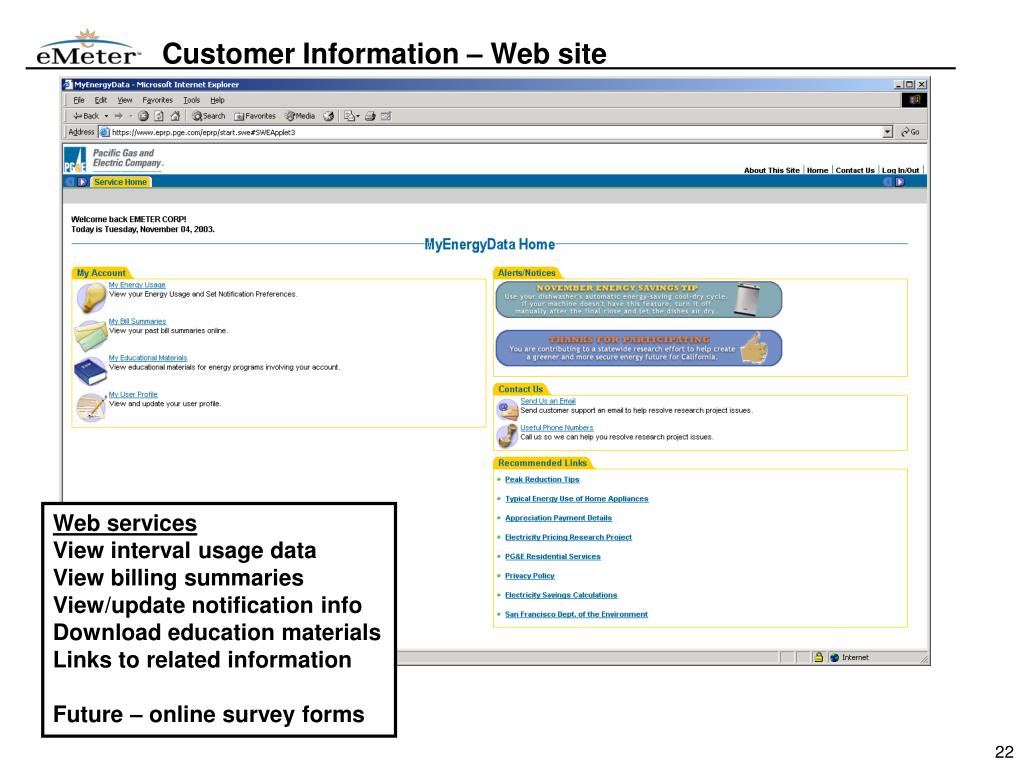Click the History icon in the toolbar
Viewport: 1024px width, 768px height.
click(328, 116)
